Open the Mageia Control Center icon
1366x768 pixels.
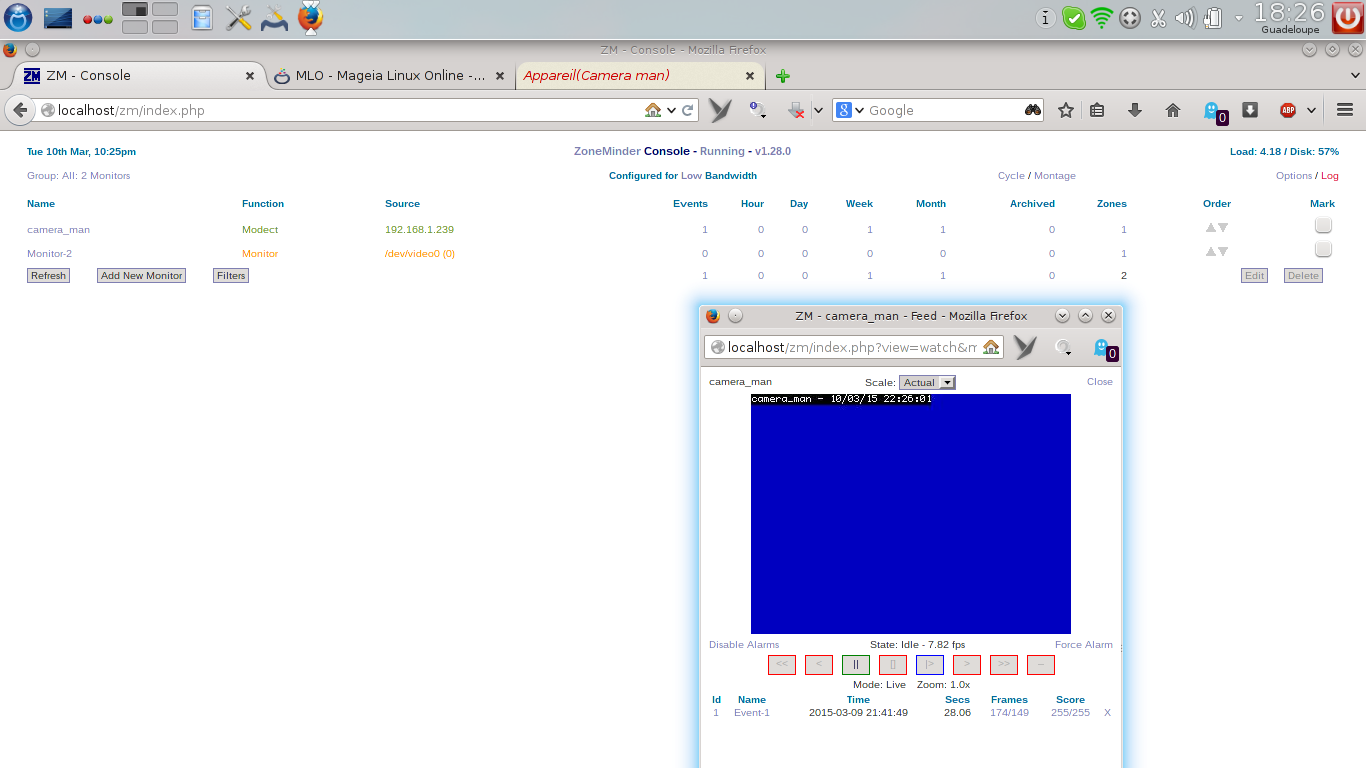coord(274,18)
